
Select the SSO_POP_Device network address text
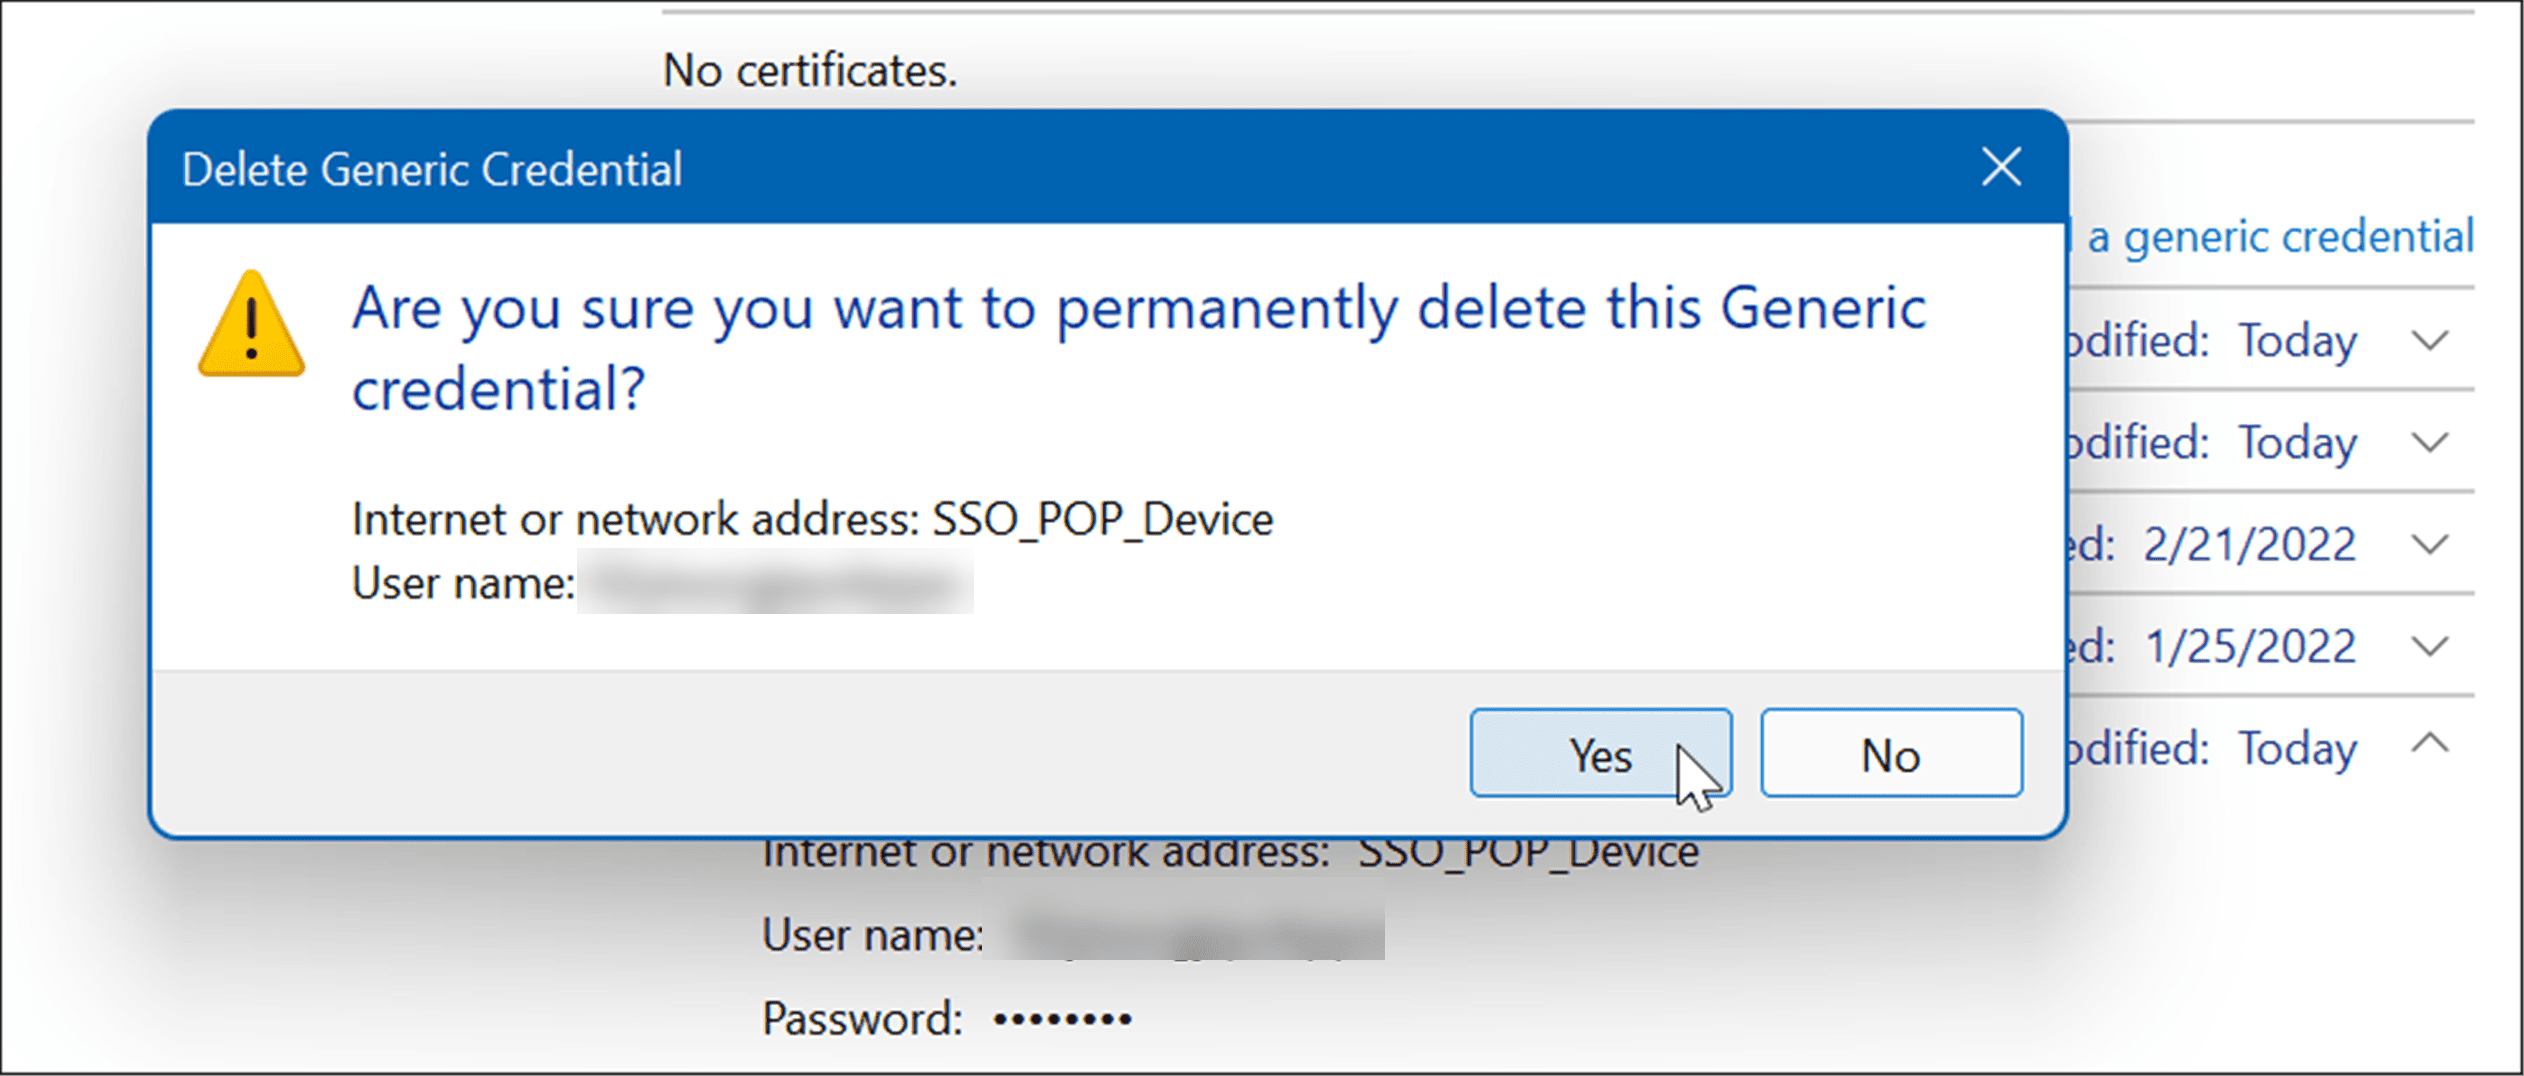click(x=1104, y=519)
